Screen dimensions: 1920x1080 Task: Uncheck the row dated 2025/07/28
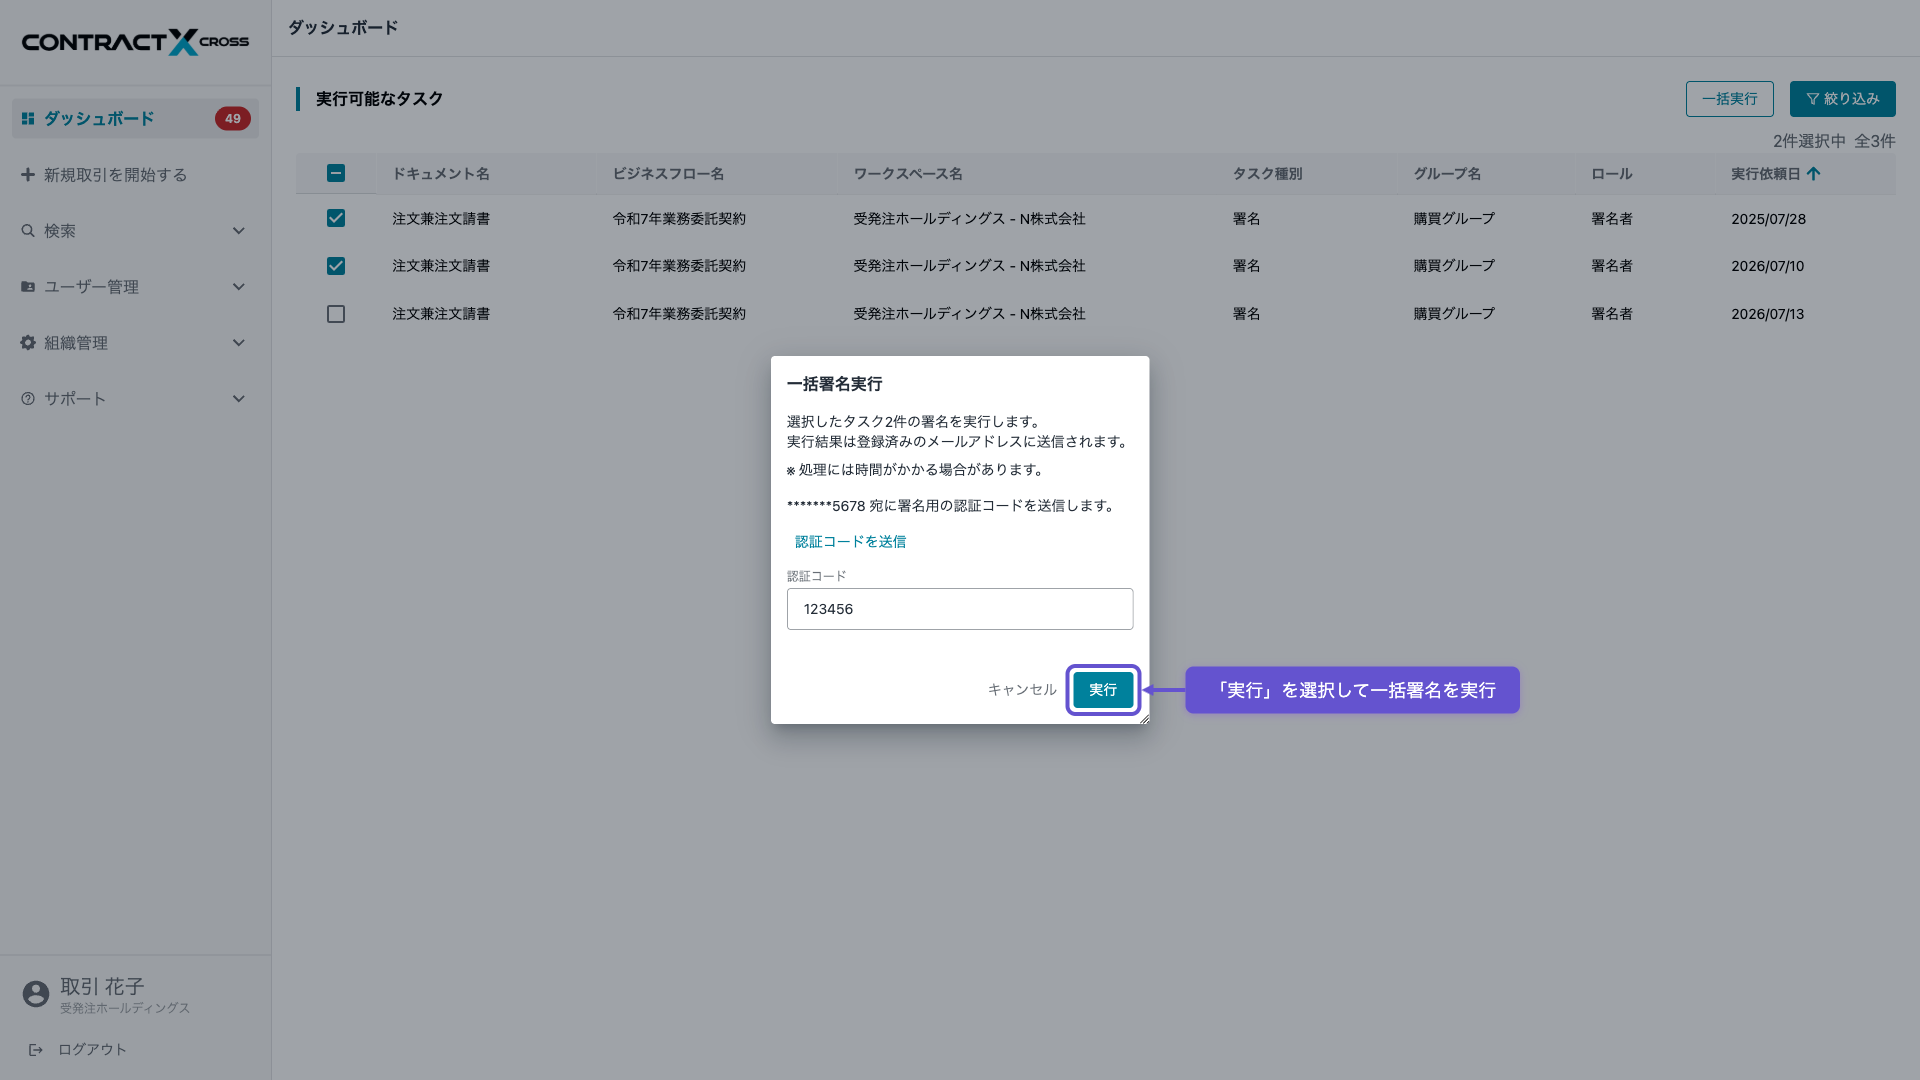click(336, 218)
